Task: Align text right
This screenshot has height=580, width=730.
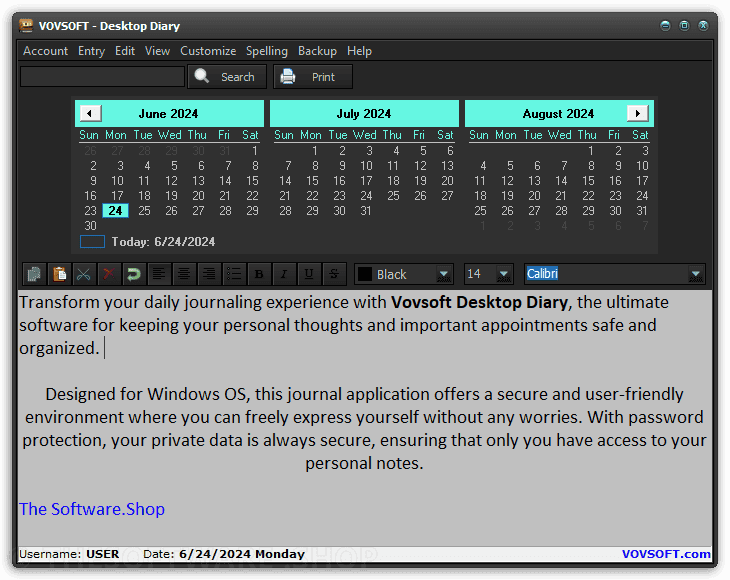Action: pyautogui.click(x=209, y=274)
